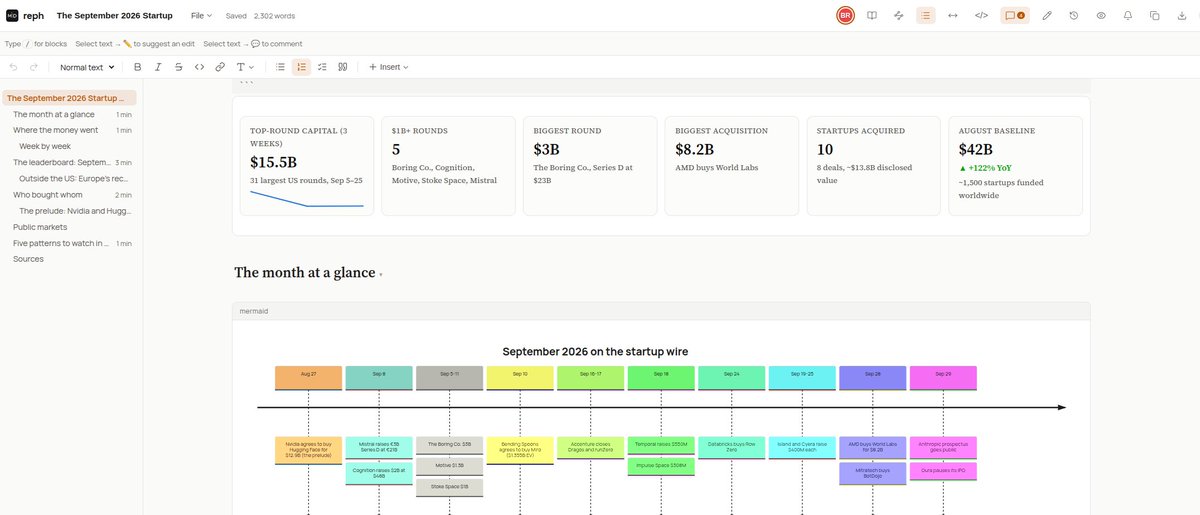Click the $1B+ Rounds card
This screenshot has width=1200, height=515.
(x=448, y=165)
